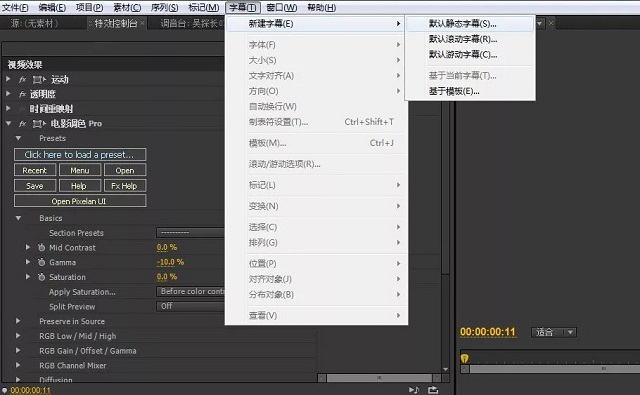Expand RGB Low / Mid / High section
This screenshot has width=640, height=395.
tap(18, 335)
